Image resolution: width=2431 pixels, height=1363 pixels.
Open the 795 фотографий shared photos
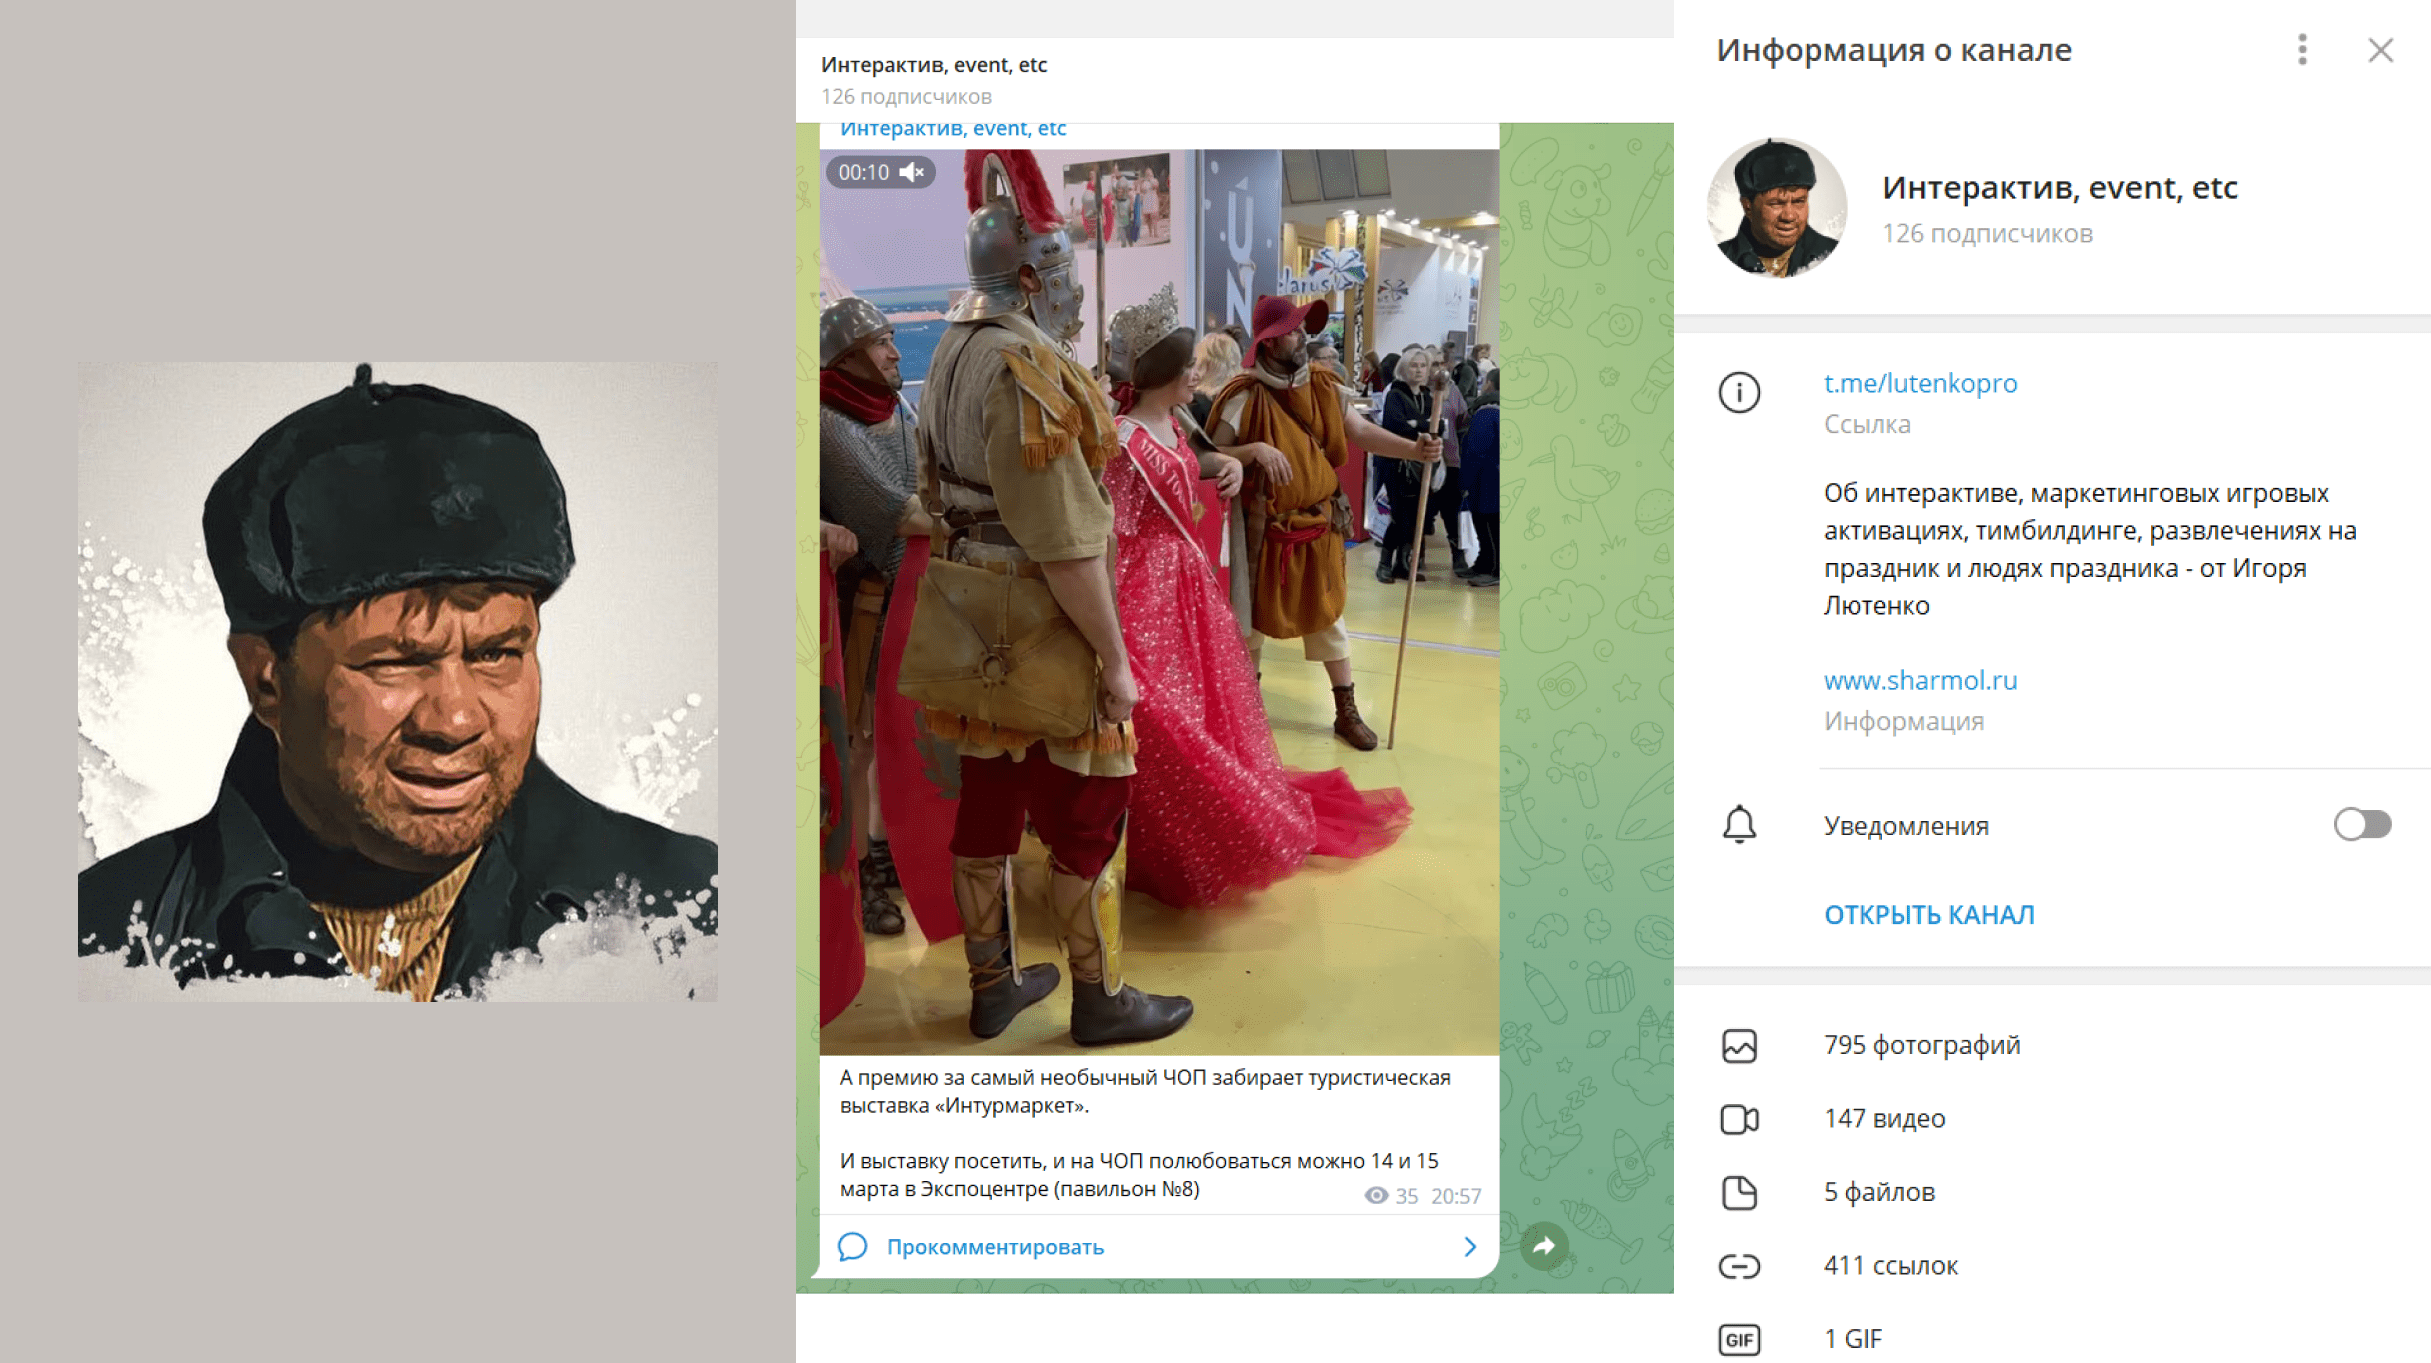[1921, 1045]
